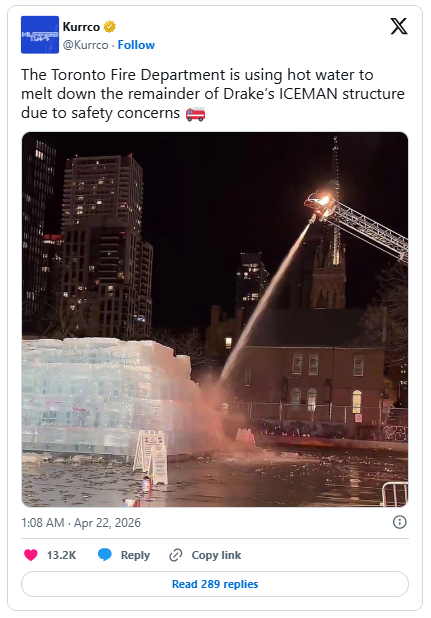Click the fire engine emoji
This screenshot has height=618, width=431.
(x=195, y=114)
